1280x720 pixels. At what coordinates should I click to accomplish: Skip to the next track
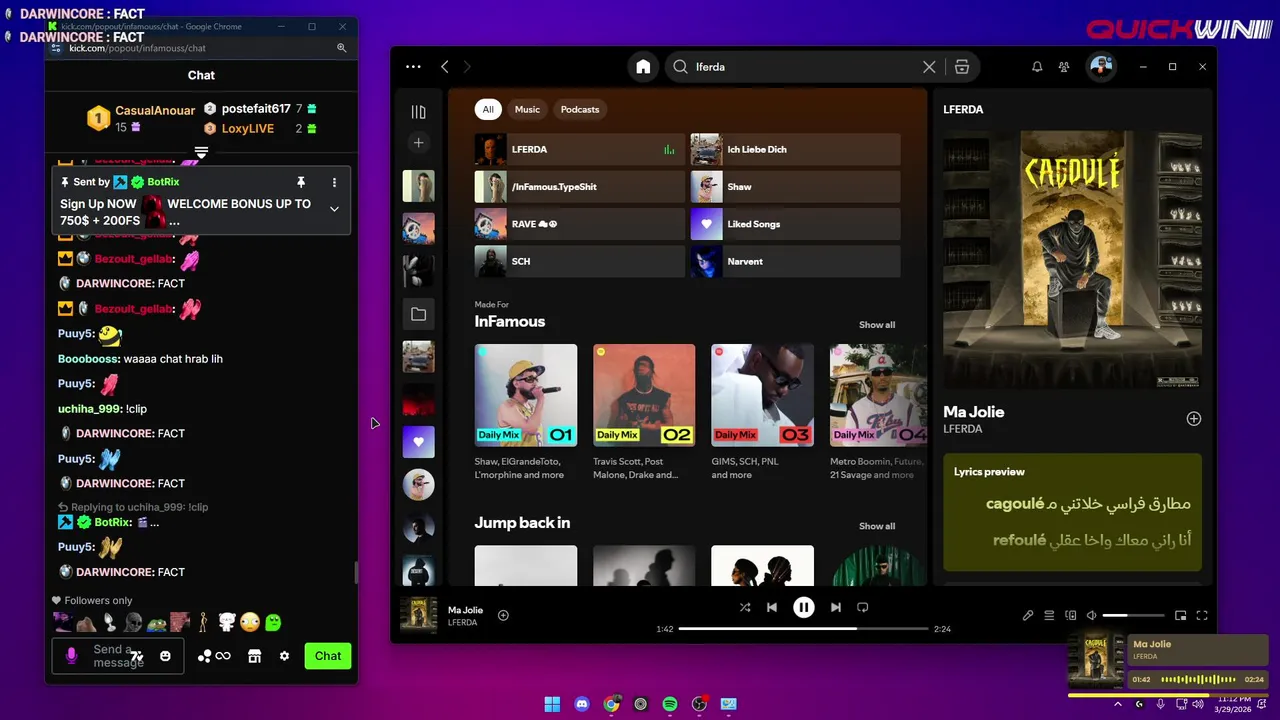835,607
